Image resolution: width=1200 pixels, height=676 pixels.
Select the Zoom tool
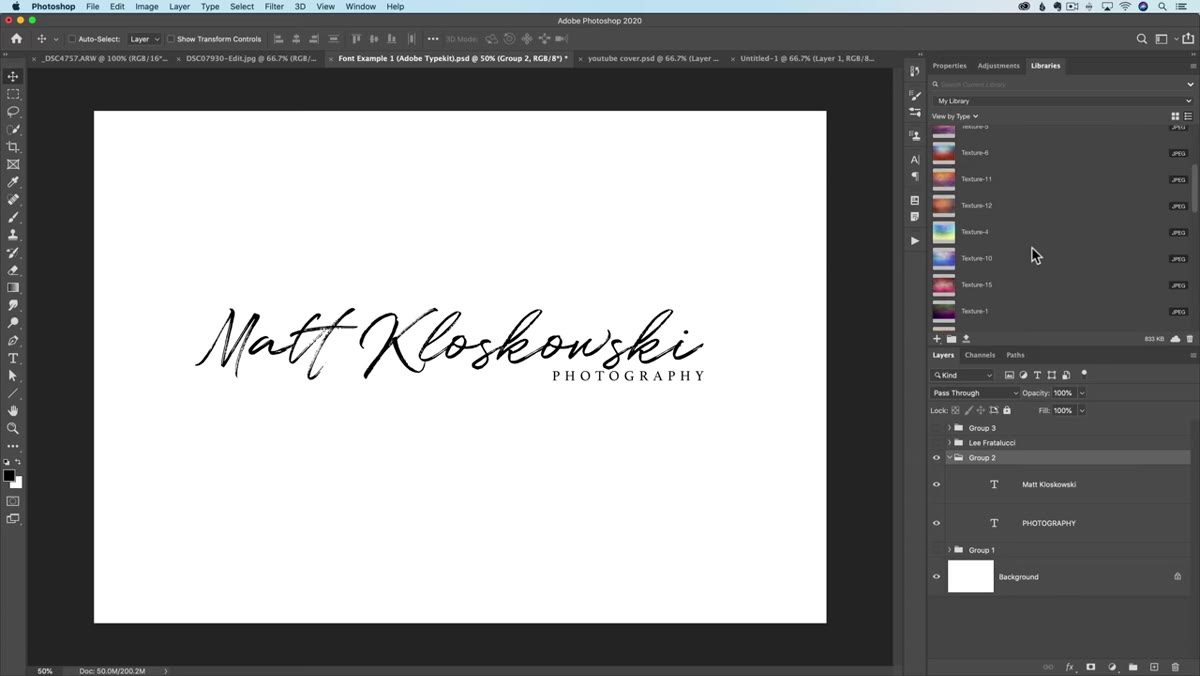(13, 428)
